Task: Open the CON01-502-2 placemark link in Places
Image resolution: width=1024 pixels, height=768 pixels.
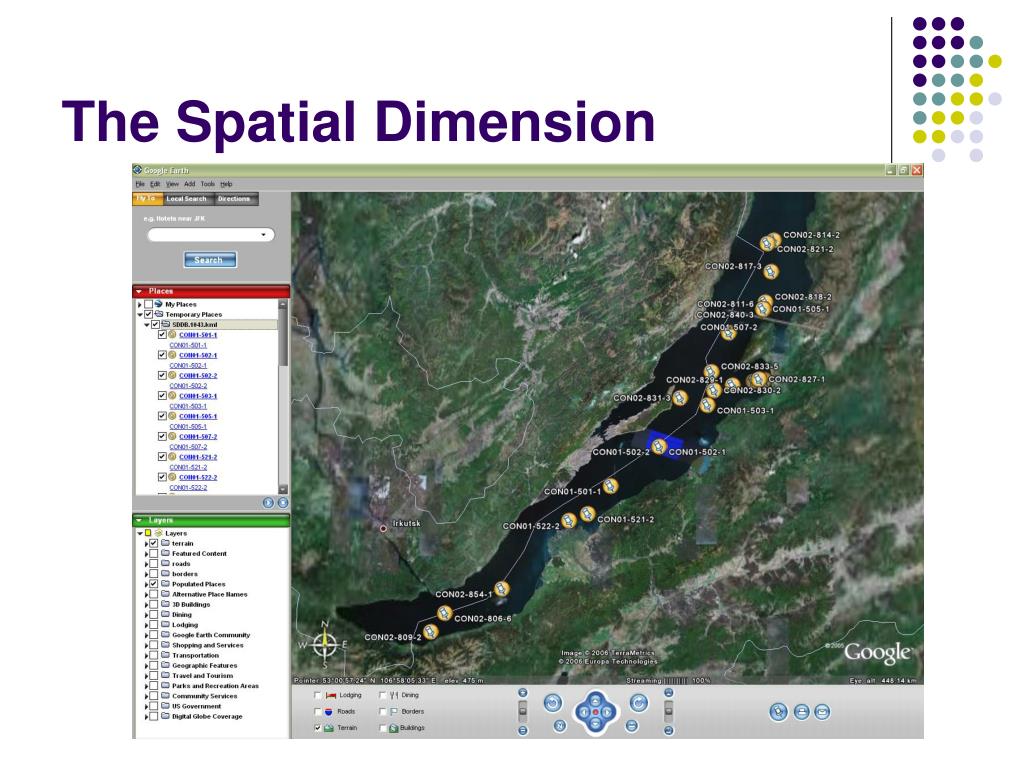Action: pyautogui.click(x=198, y=376)
